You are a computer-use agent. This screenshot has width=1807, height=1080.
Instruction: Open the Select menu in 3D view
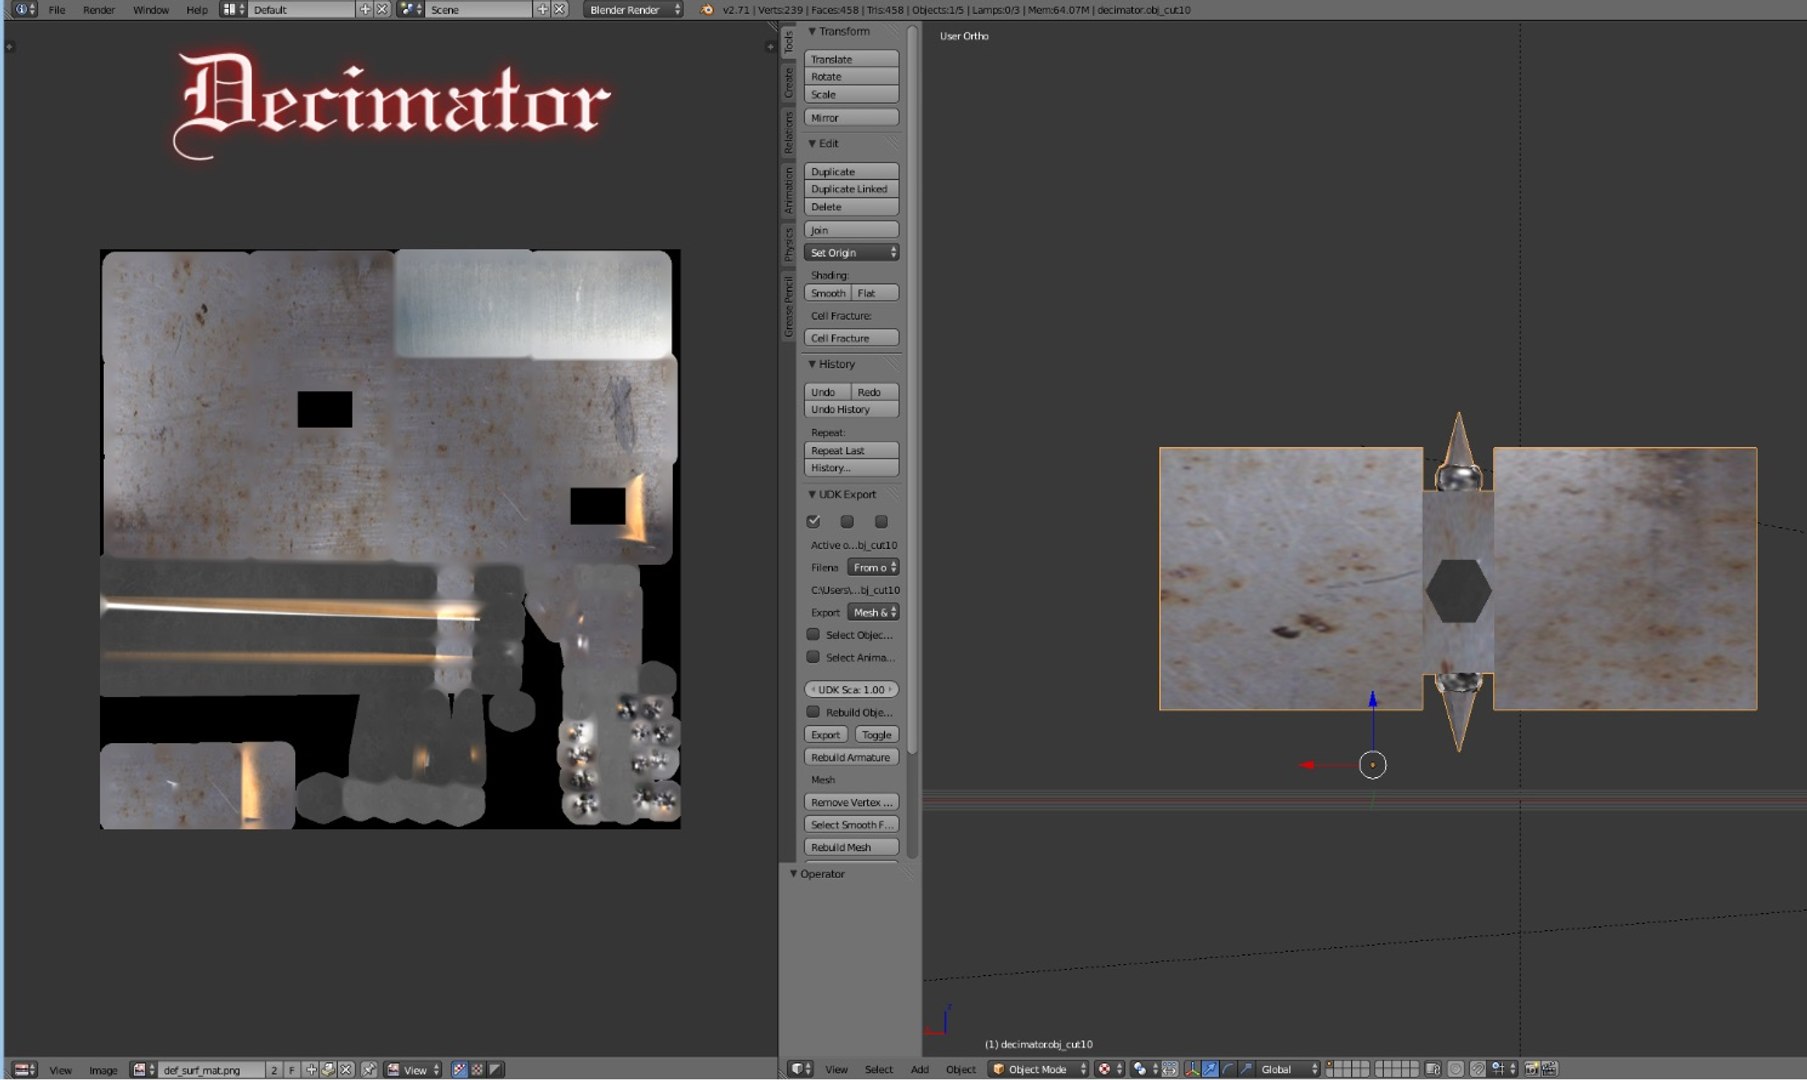tap(879, 1069)
